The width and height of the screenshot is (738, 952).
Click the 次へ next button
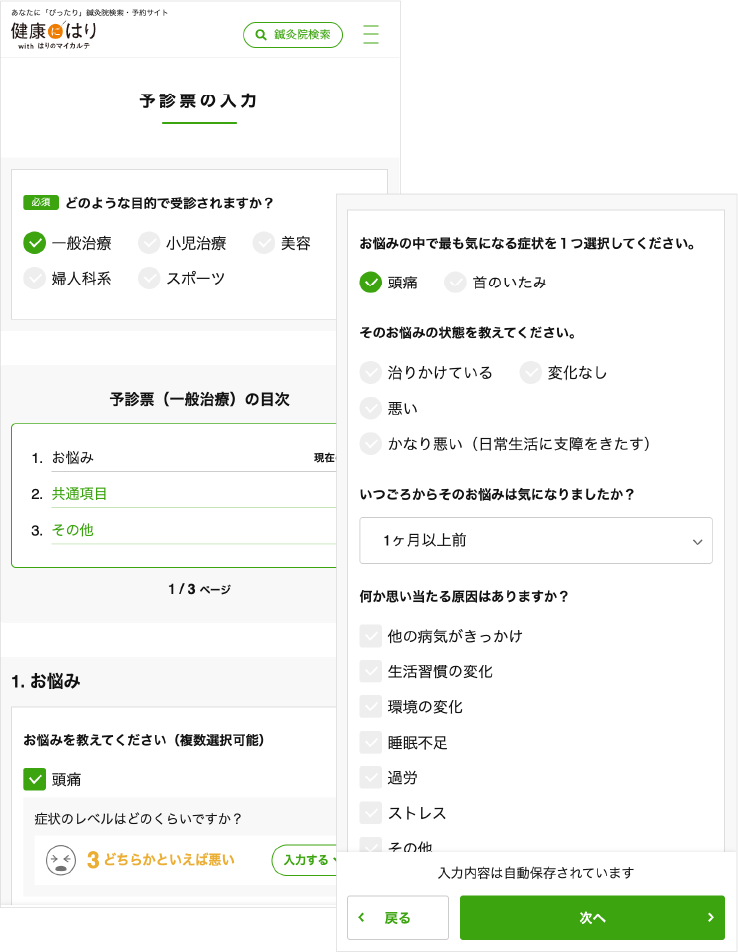click(x=592, y=918)
